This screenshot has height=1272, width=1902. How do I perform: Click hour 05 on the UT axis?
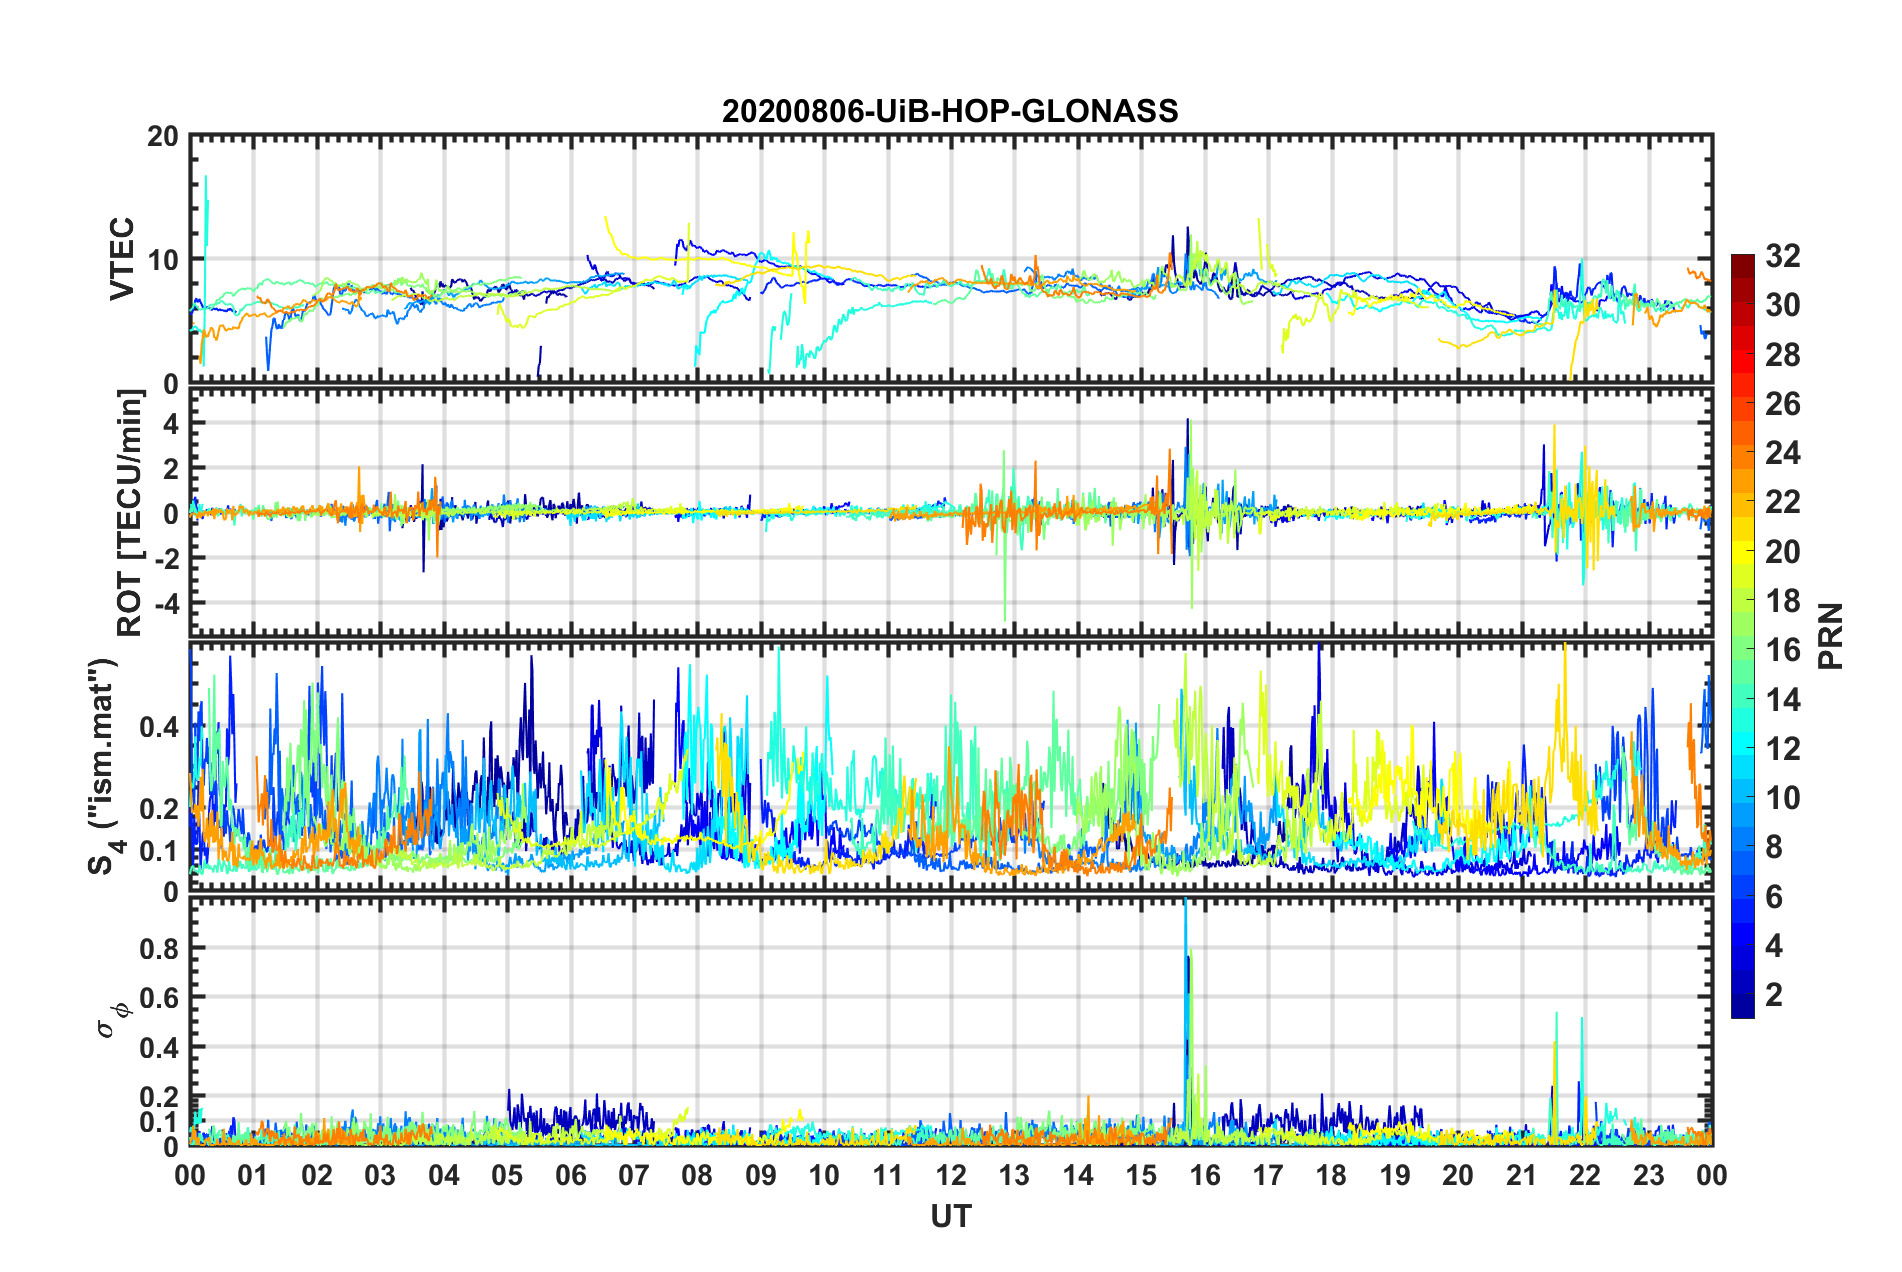point(507,1176)
